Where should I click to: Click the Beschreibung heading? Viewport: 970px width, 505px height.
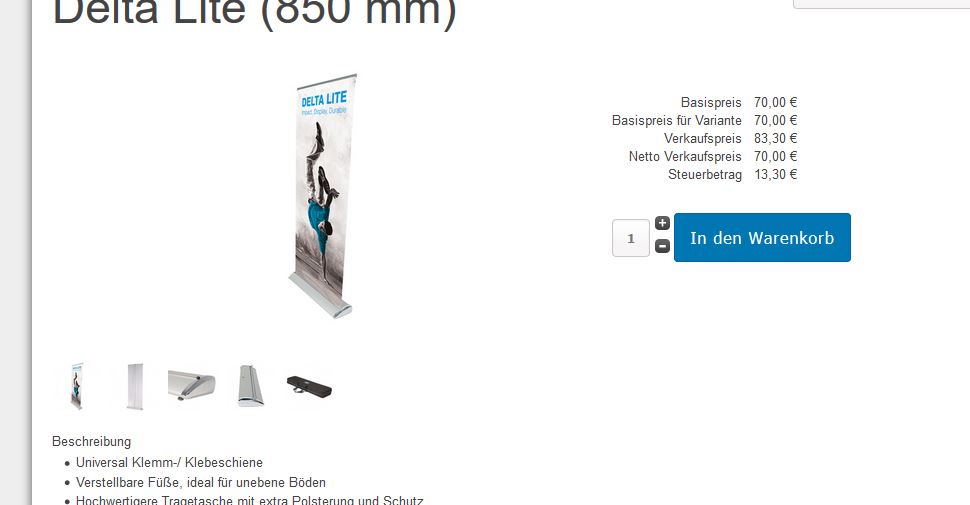(92, 441)
